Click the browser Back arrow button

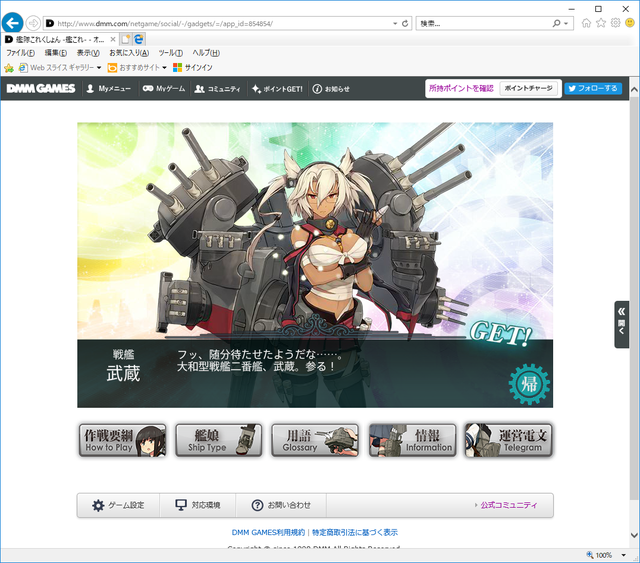[12, 23]
